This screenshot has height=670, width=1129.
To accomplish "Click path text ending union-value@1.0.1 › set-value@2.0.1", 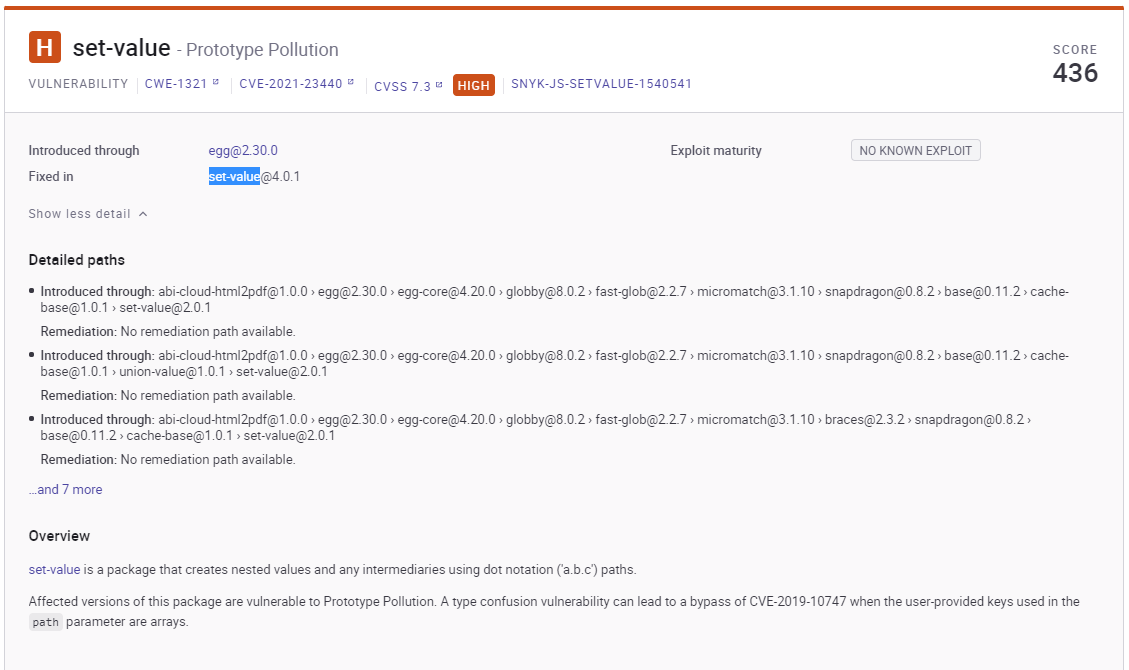I will pyautogui.click(x=554, y=363).
